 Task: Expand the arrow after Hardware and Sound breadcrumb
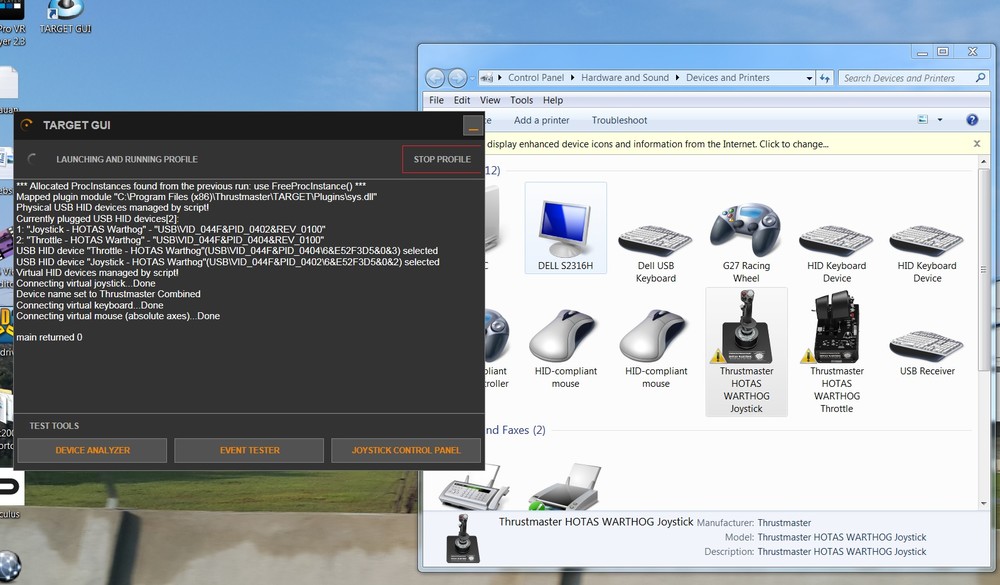[x=677, y=78]
